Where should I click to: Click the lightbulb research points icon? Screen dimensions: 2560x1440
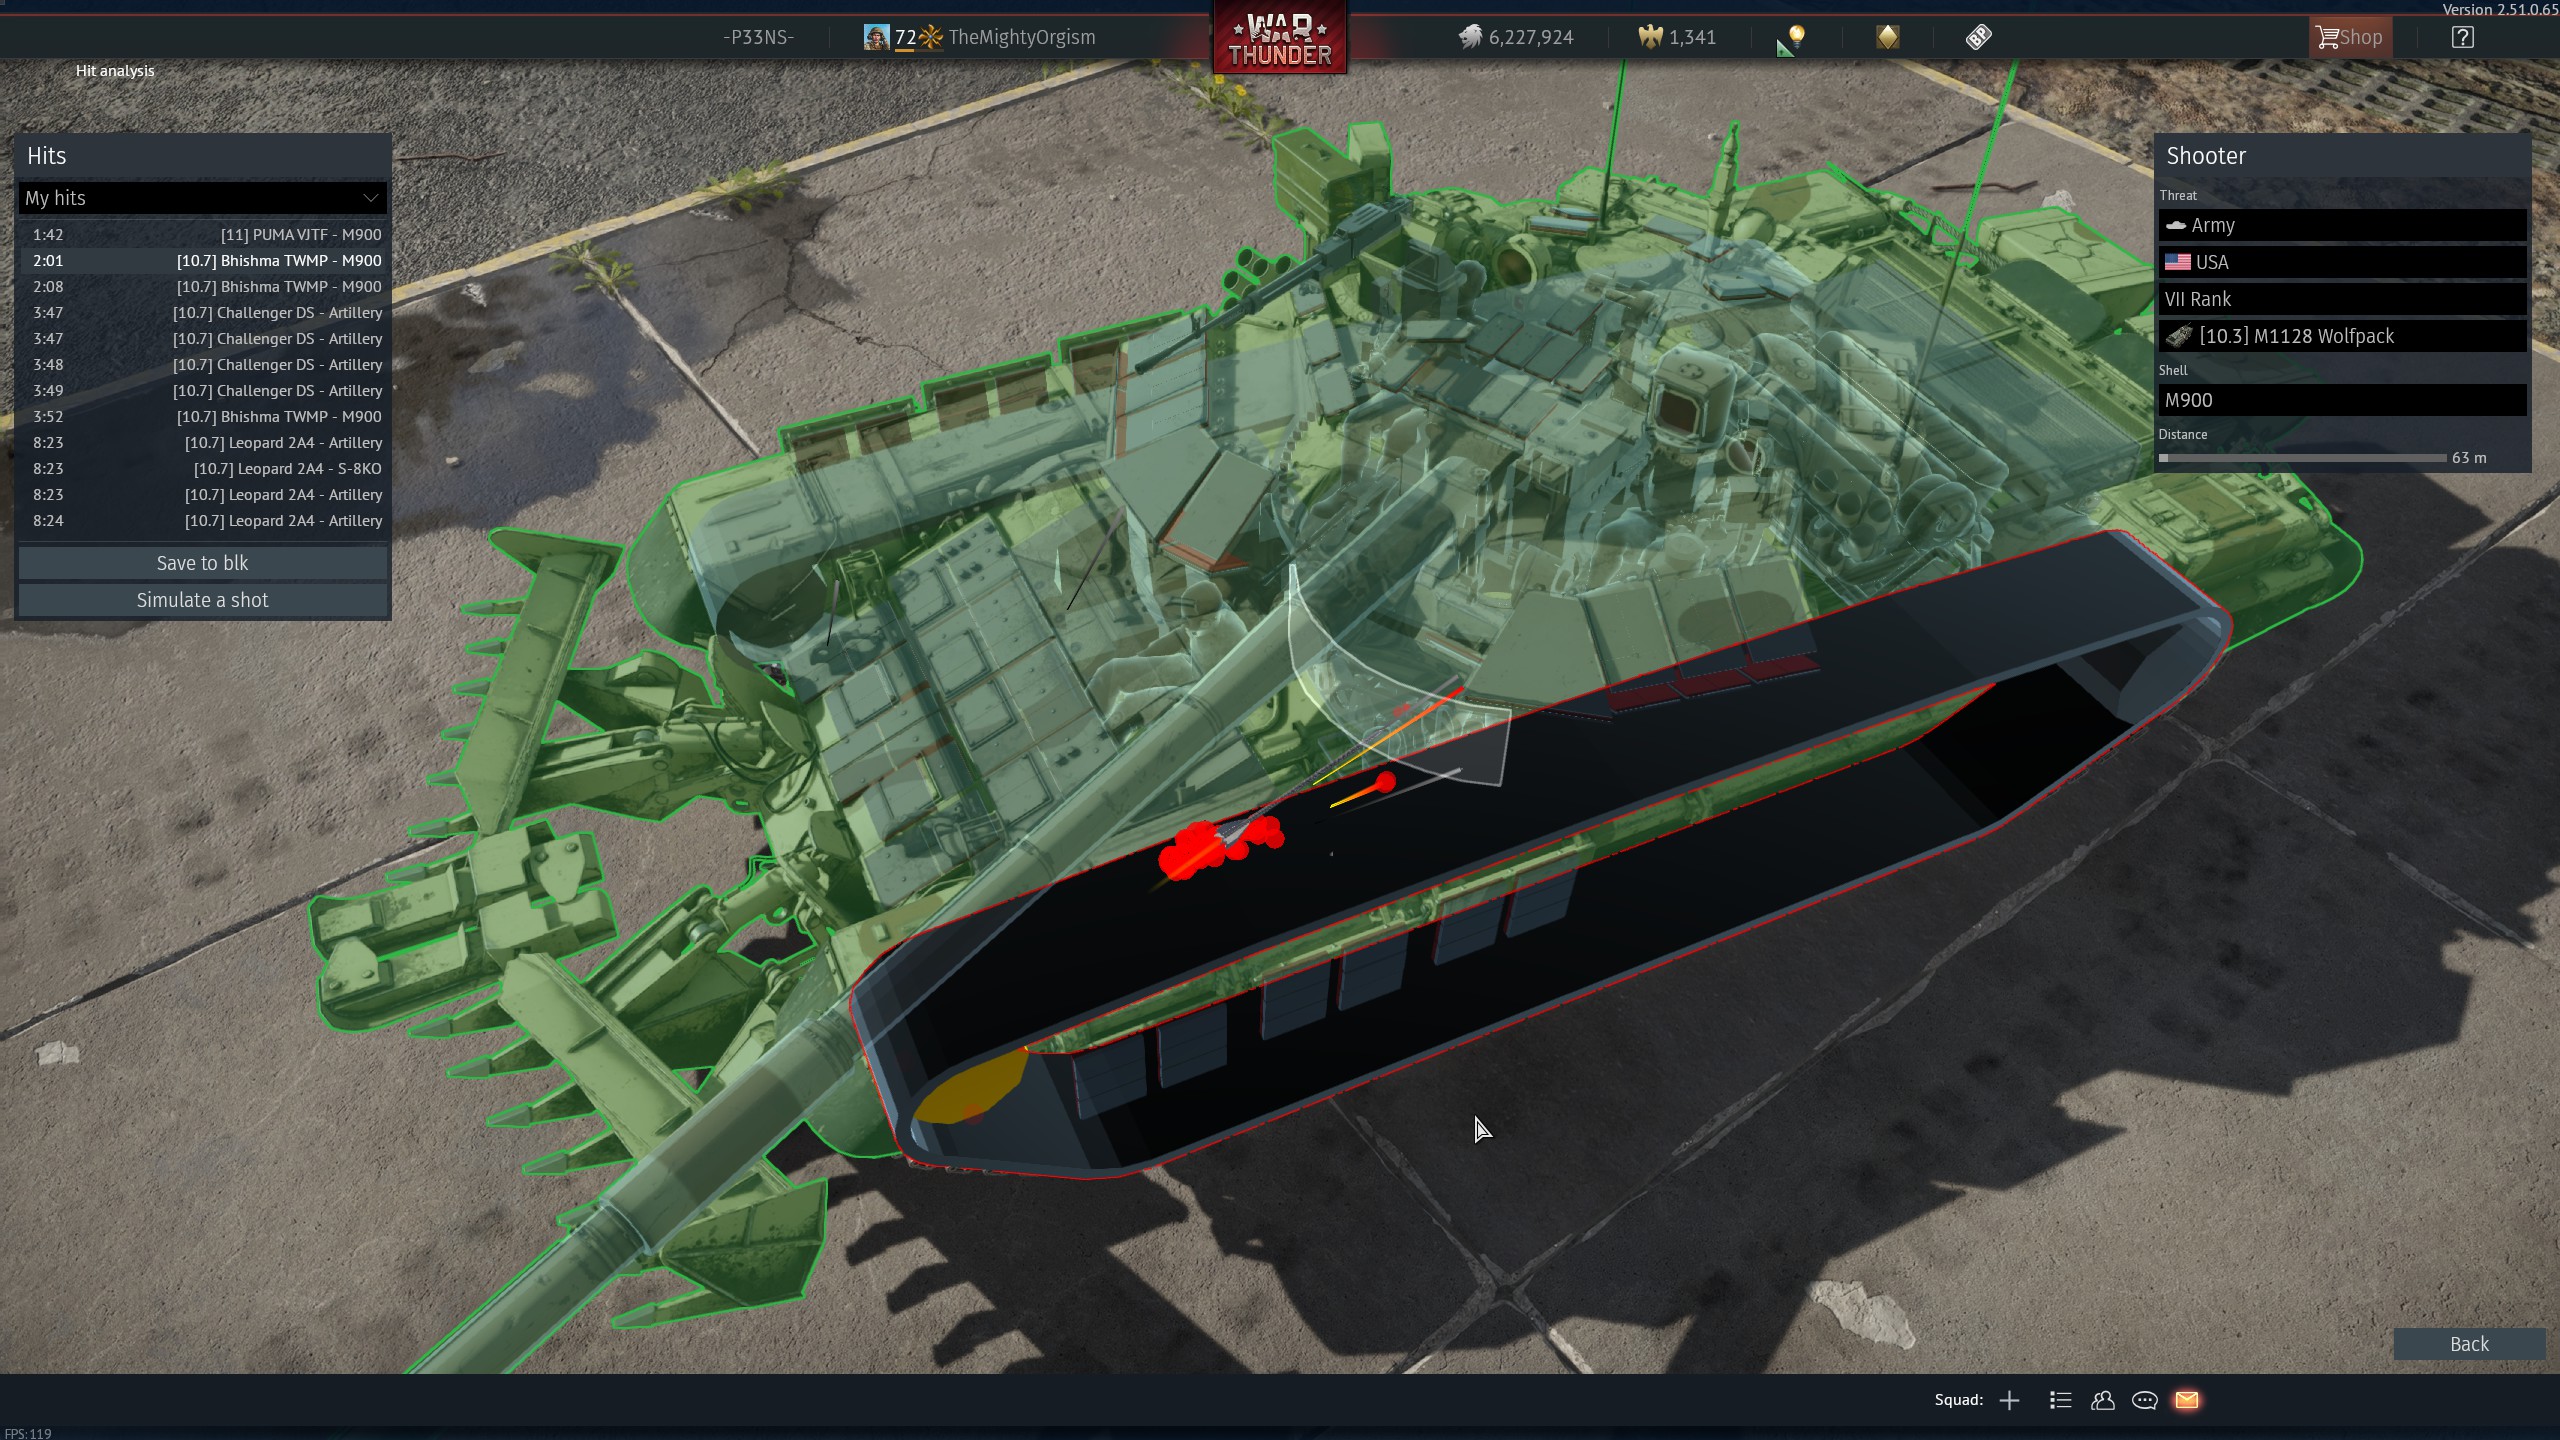[x=1796, y=37]
